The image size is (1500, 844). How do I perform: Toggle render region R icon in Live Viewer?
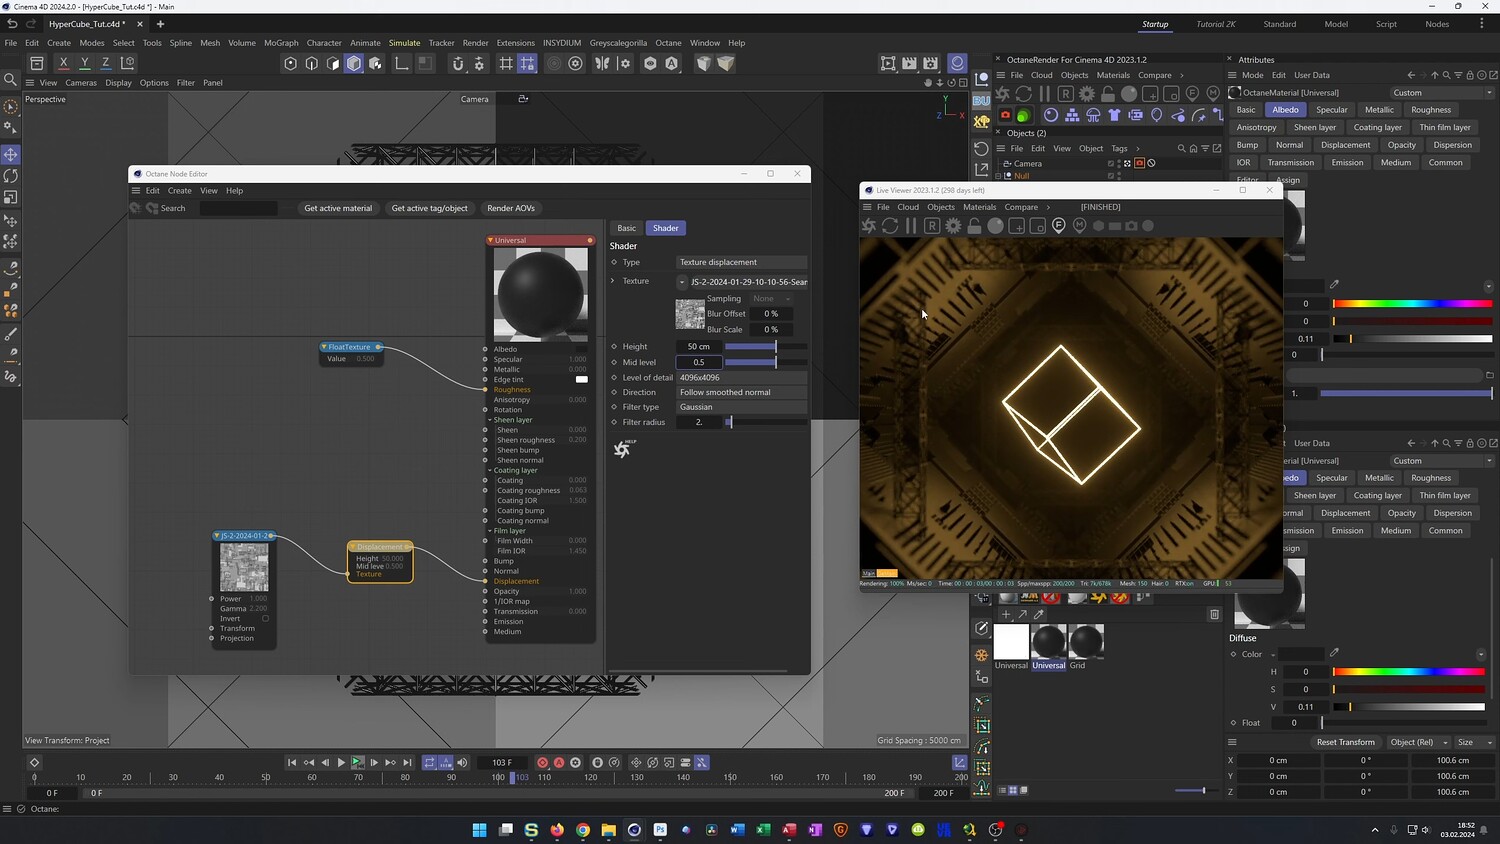(x=932, y=226)
